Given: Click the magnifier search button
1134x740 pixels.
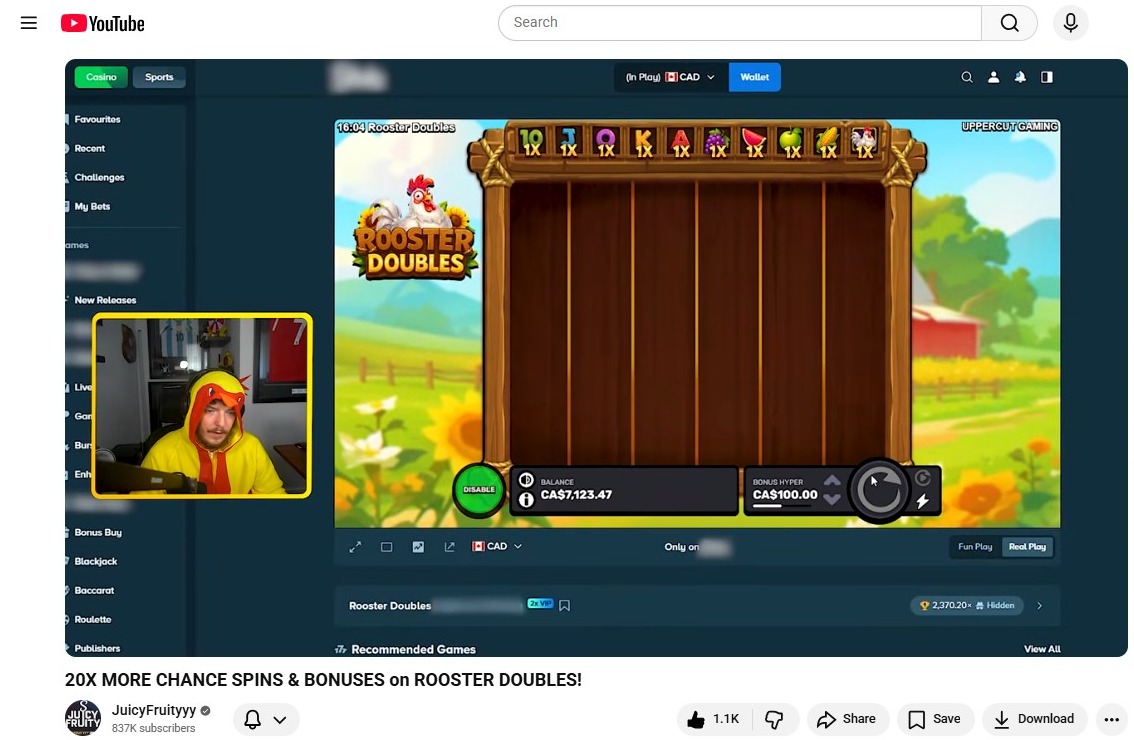Looking at the screenshot, I should 1010,22.
